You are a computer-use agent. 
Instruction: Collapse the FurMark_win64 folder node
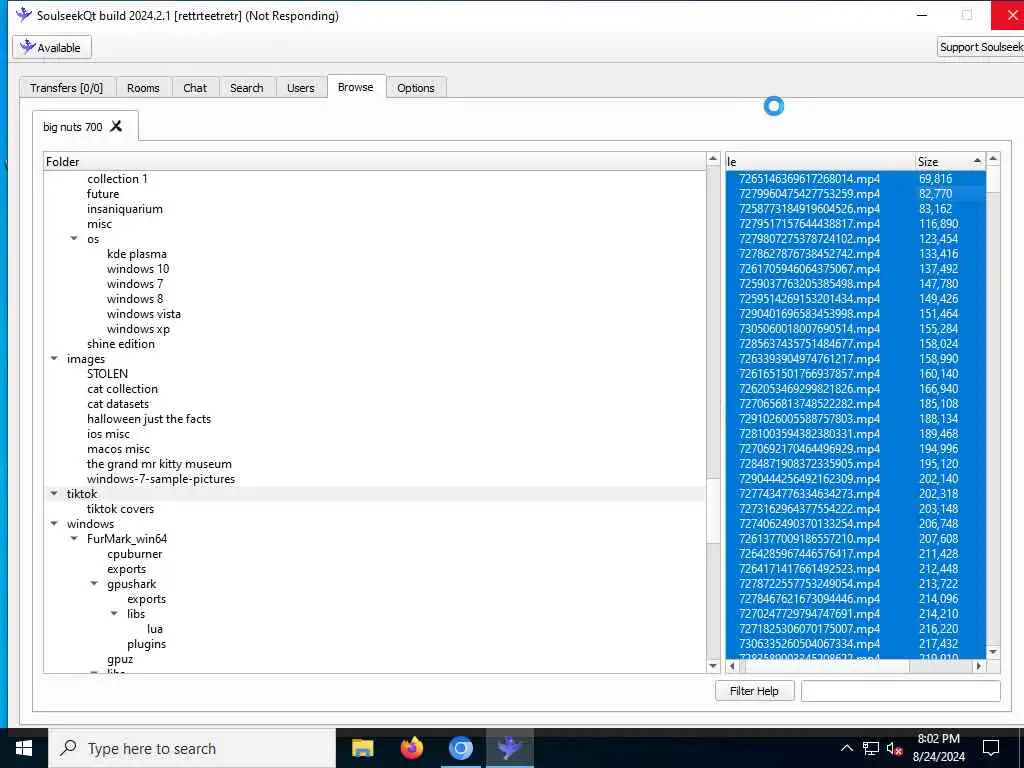[x=74, y=539]
